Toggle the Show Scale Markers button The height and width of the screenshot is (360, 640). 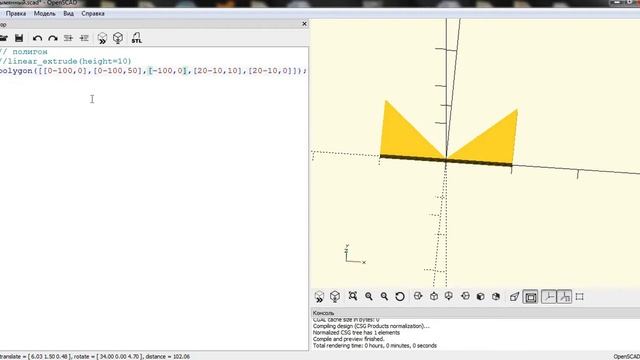pyautogui.click(x=564, y=297)
